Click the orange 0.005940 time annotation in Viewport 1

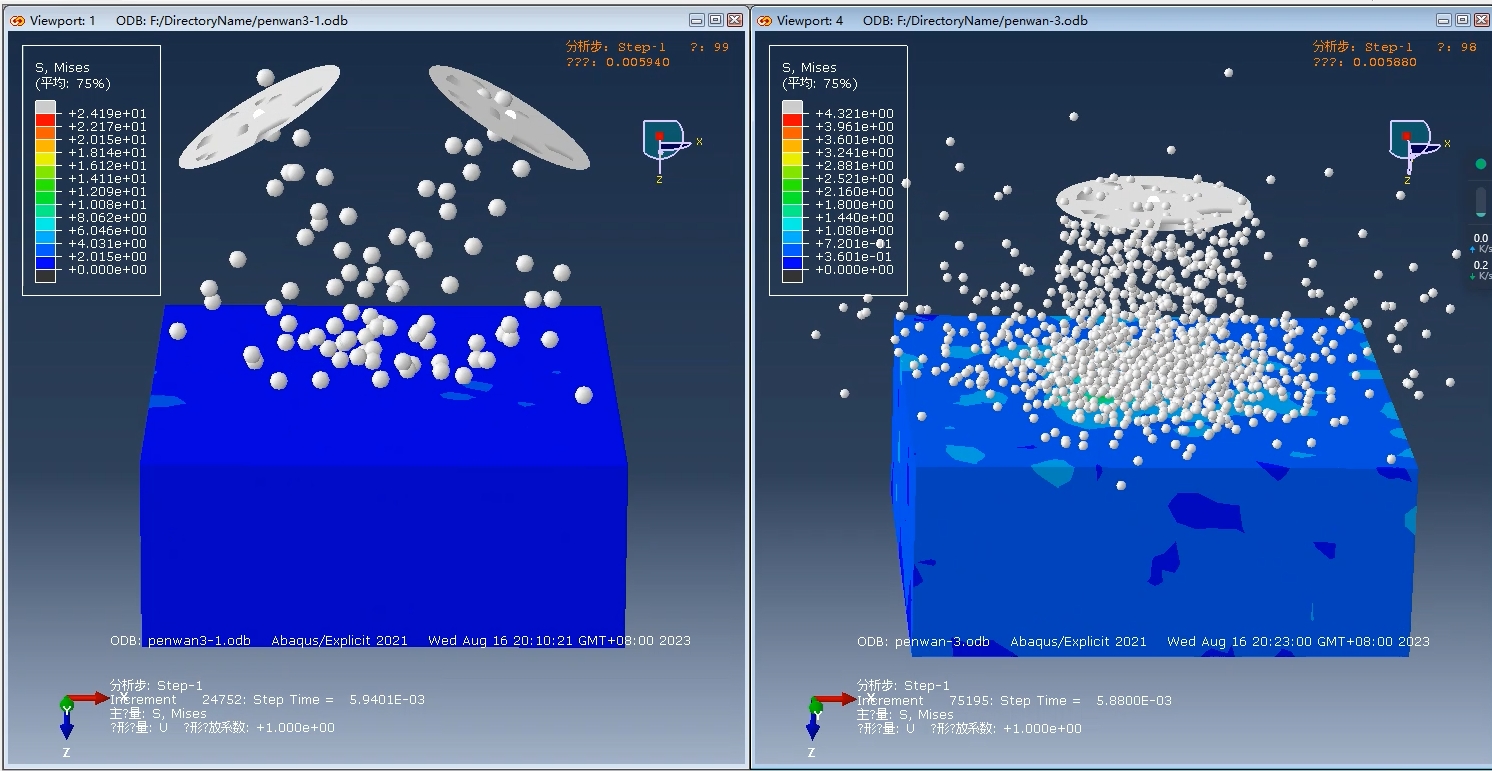(x=617, y=62)
